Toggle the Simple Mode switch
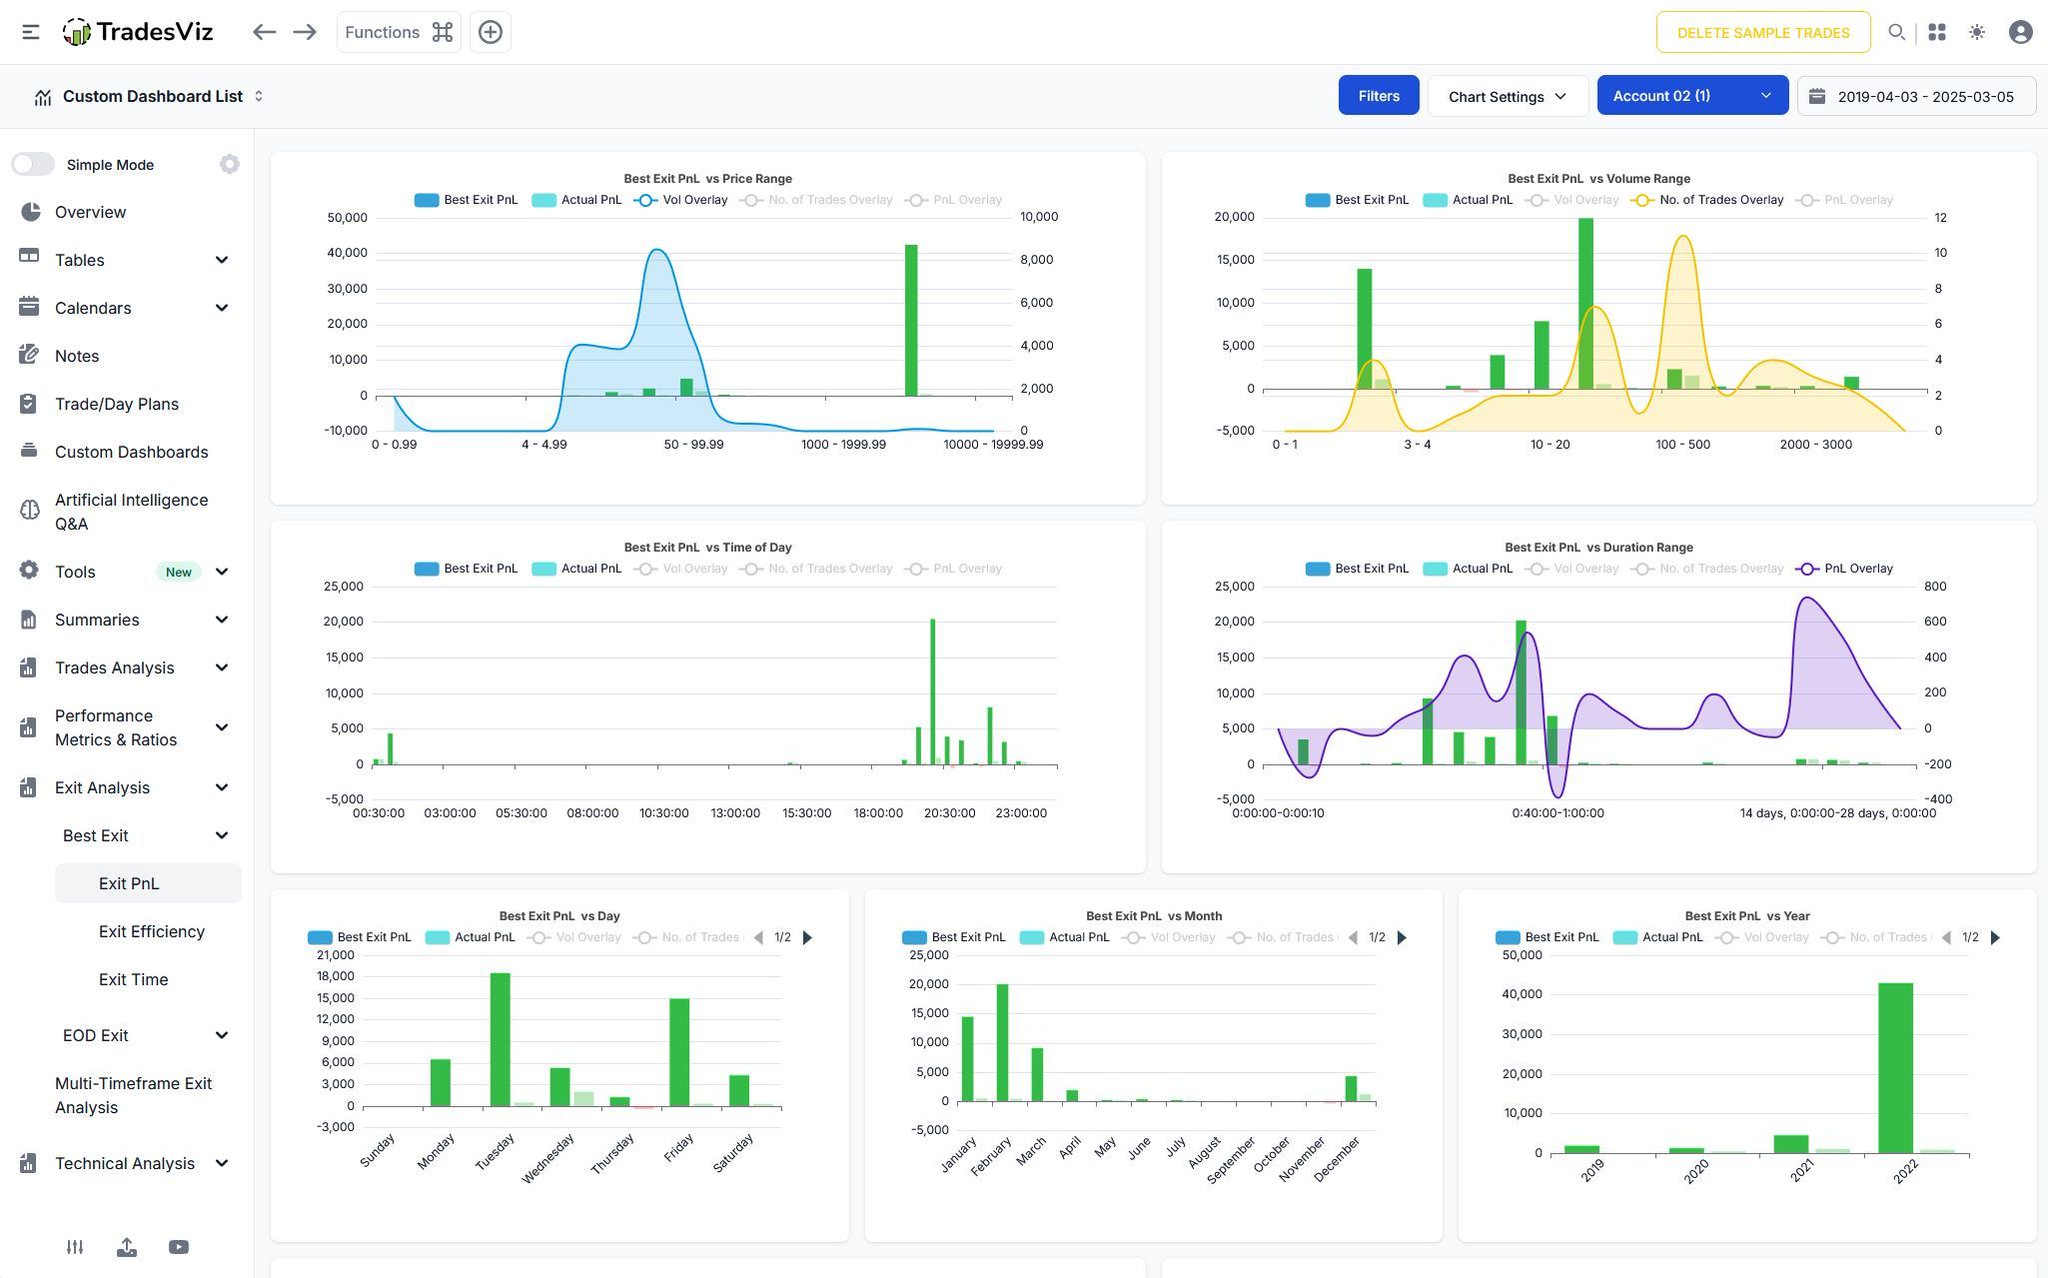Screen dimensions: 2048x1278 pyautogui.click(x=33, y=164)
